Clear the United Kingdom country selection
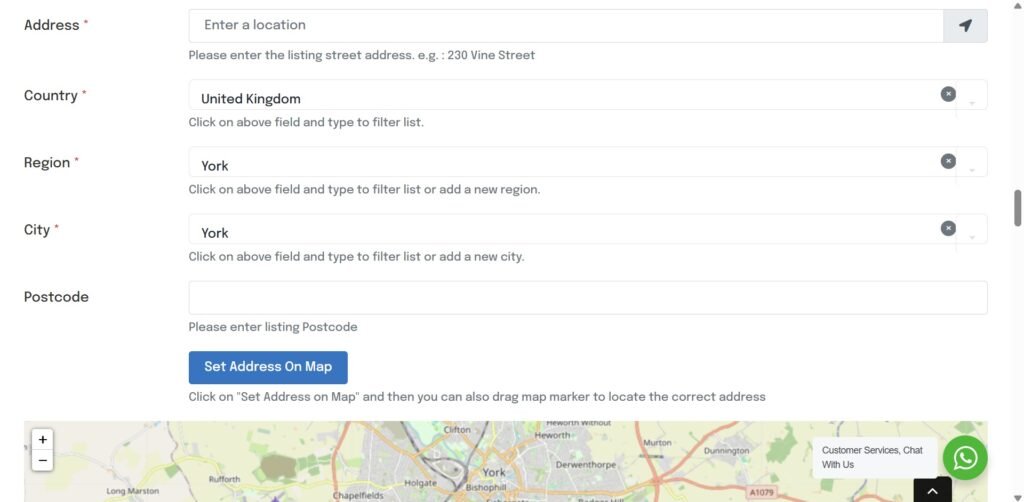Viewport: 1024px width, 502px height. (x=948, y=94)
